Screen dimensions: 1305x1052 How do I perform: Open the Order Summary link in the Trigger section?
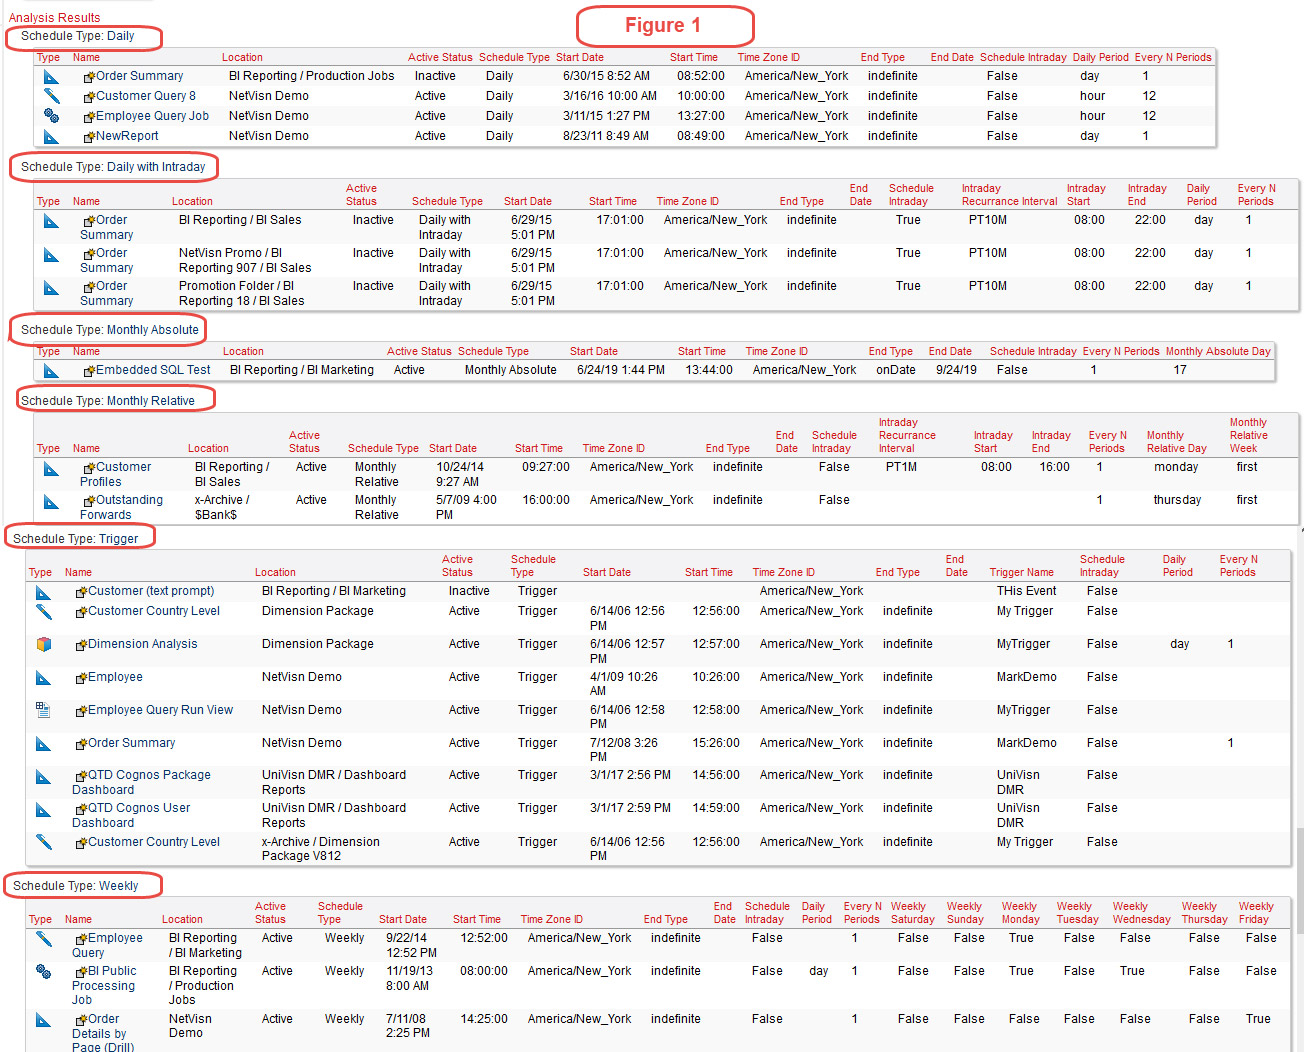[x=132, y=743]
